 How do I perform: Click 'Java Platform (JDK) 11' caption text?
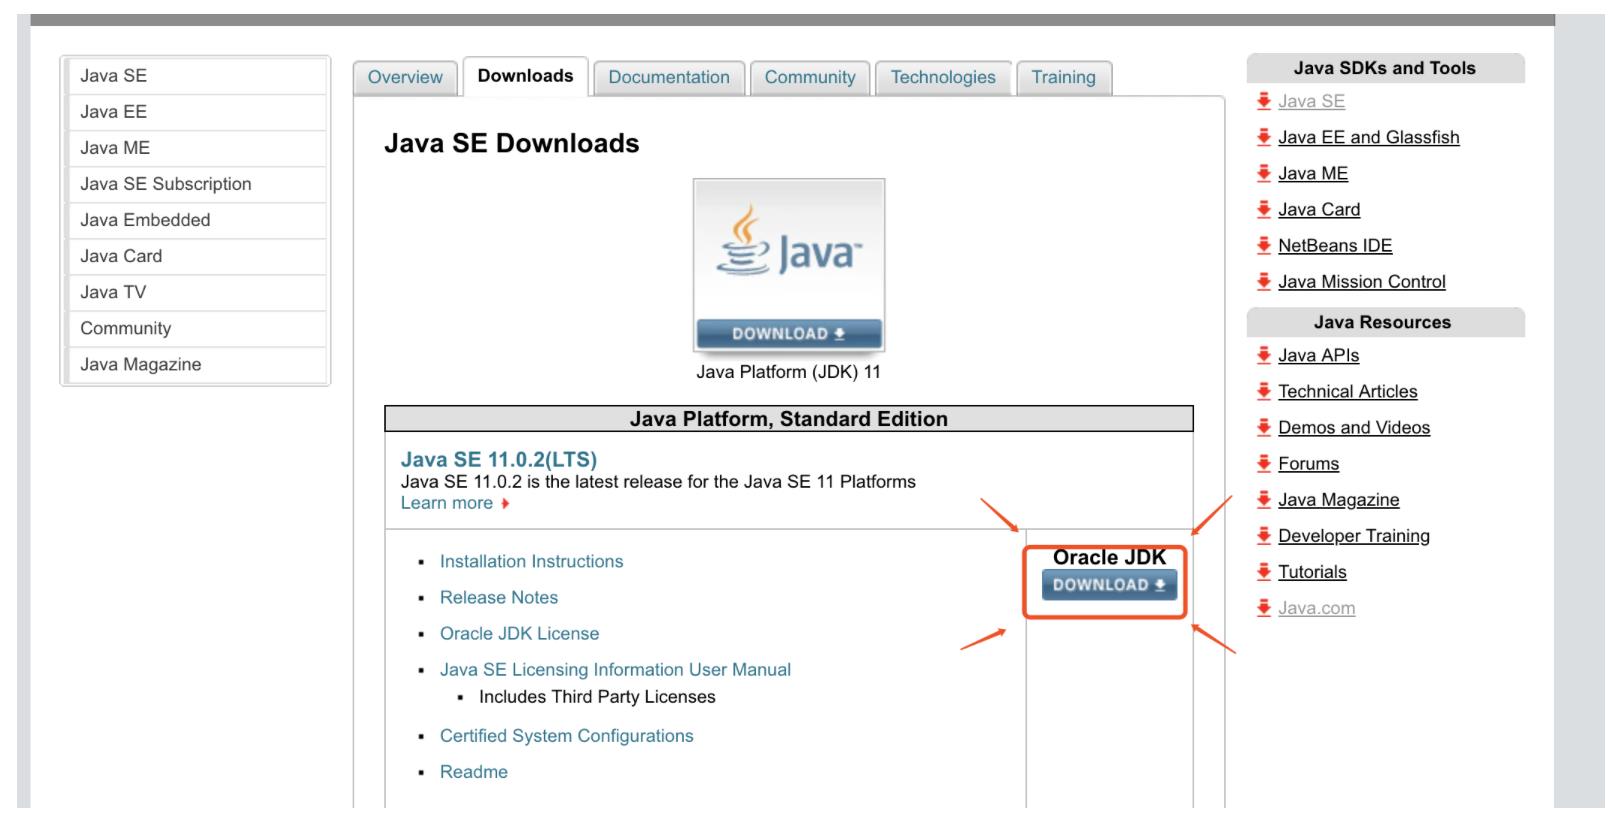[x=788, y=372]
